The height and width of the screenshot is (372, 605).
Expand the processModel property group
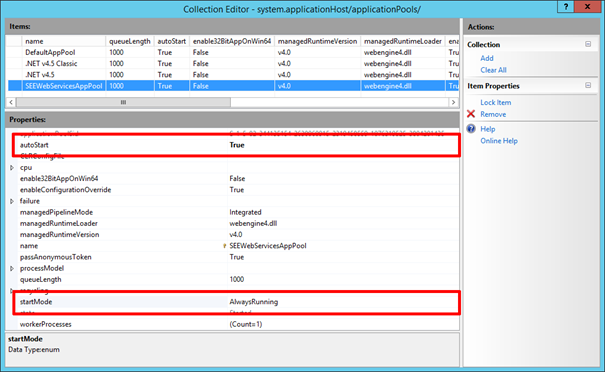point(12,268)
